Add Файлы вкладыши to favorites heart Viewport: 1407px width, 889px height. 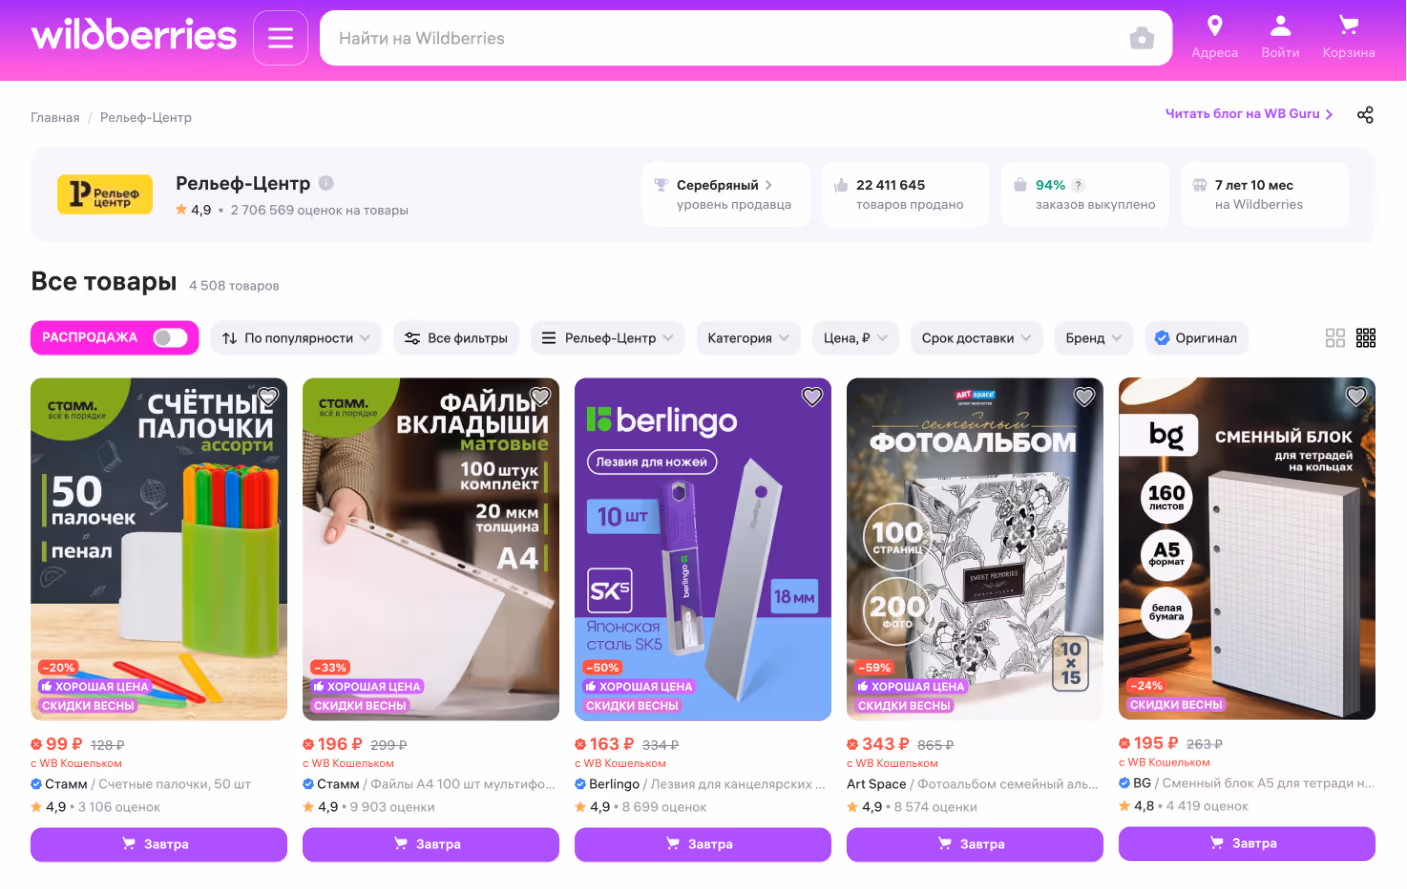click(540, 396)
